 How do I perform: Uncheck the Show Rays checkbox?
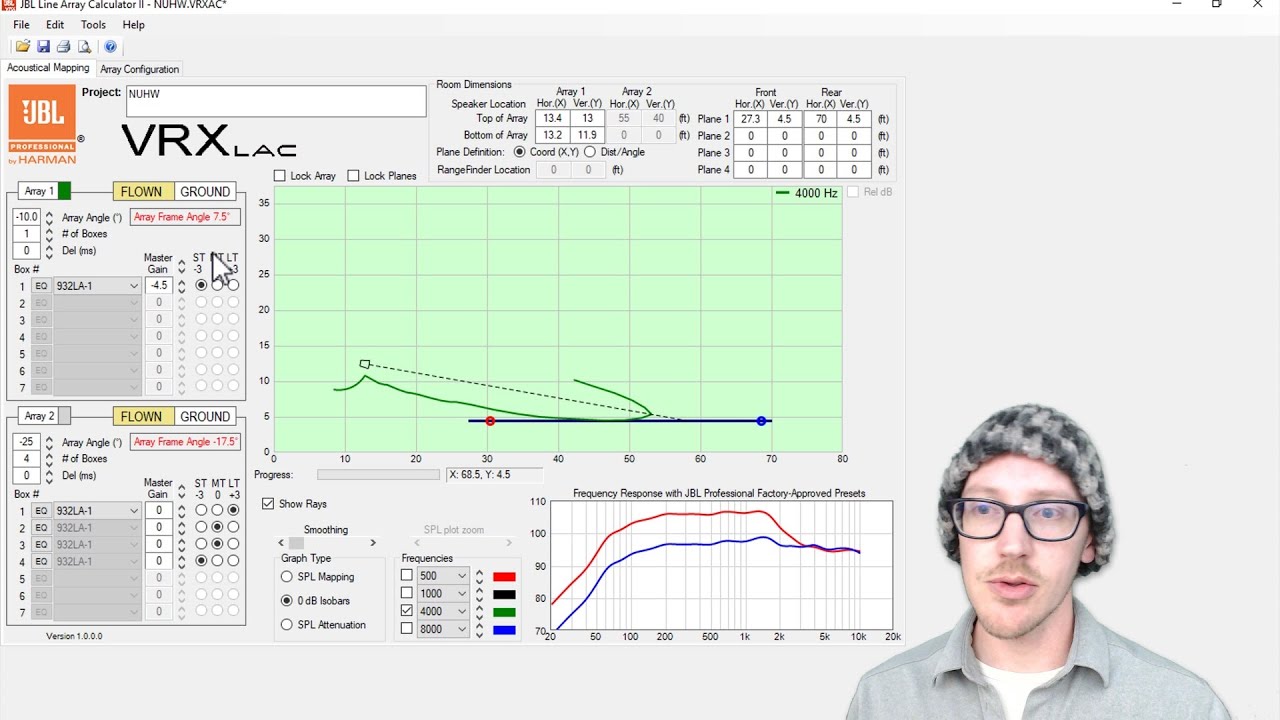pos(268,504)
